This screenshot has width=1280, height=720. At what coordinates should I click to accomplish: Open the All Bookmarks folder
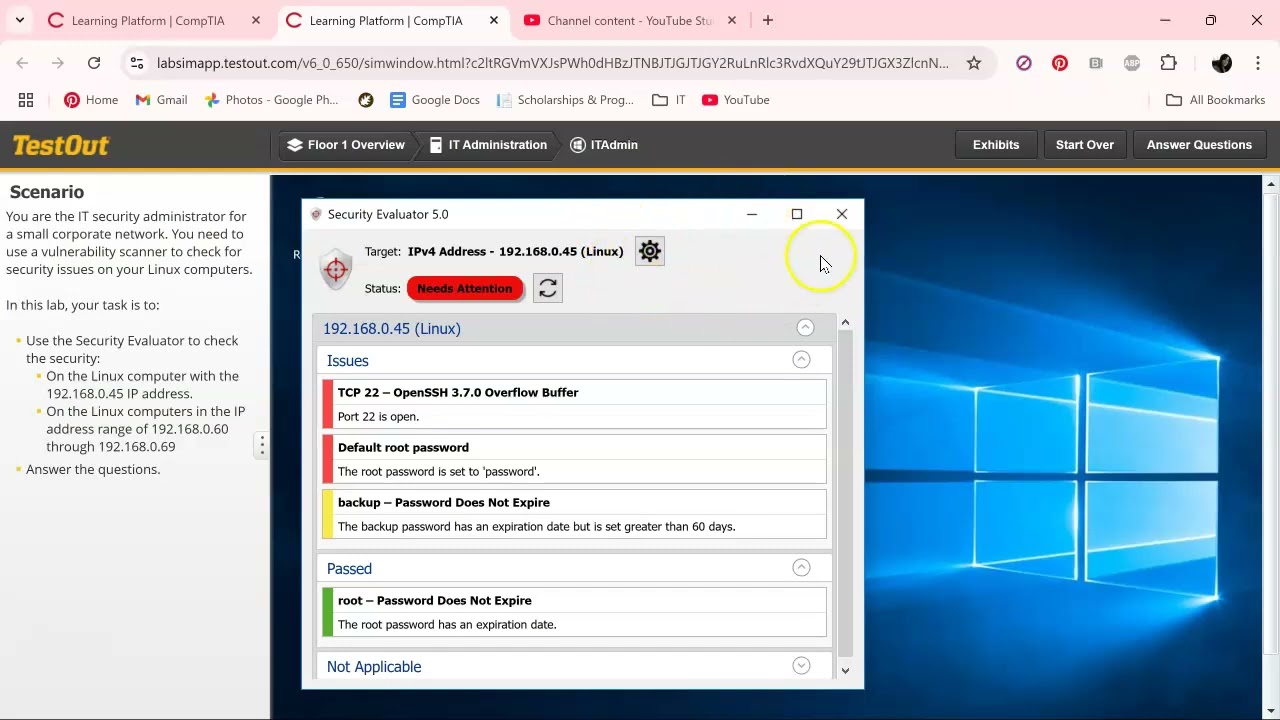(1216, 100)
